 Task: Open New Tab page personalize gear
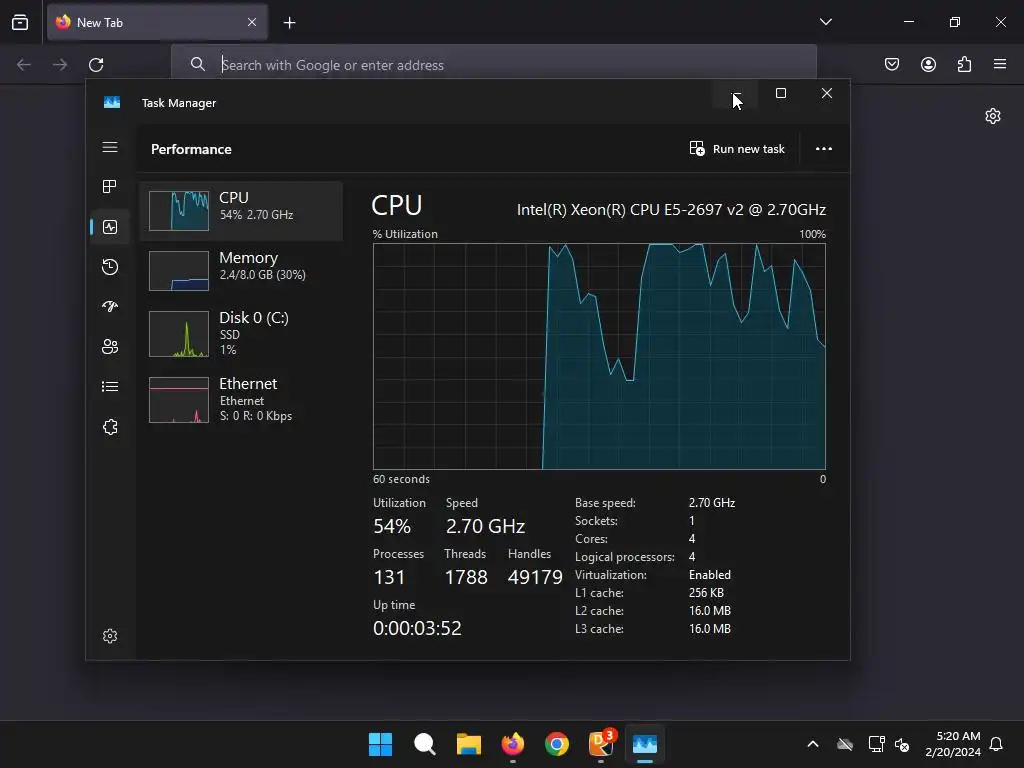[993, 116]
